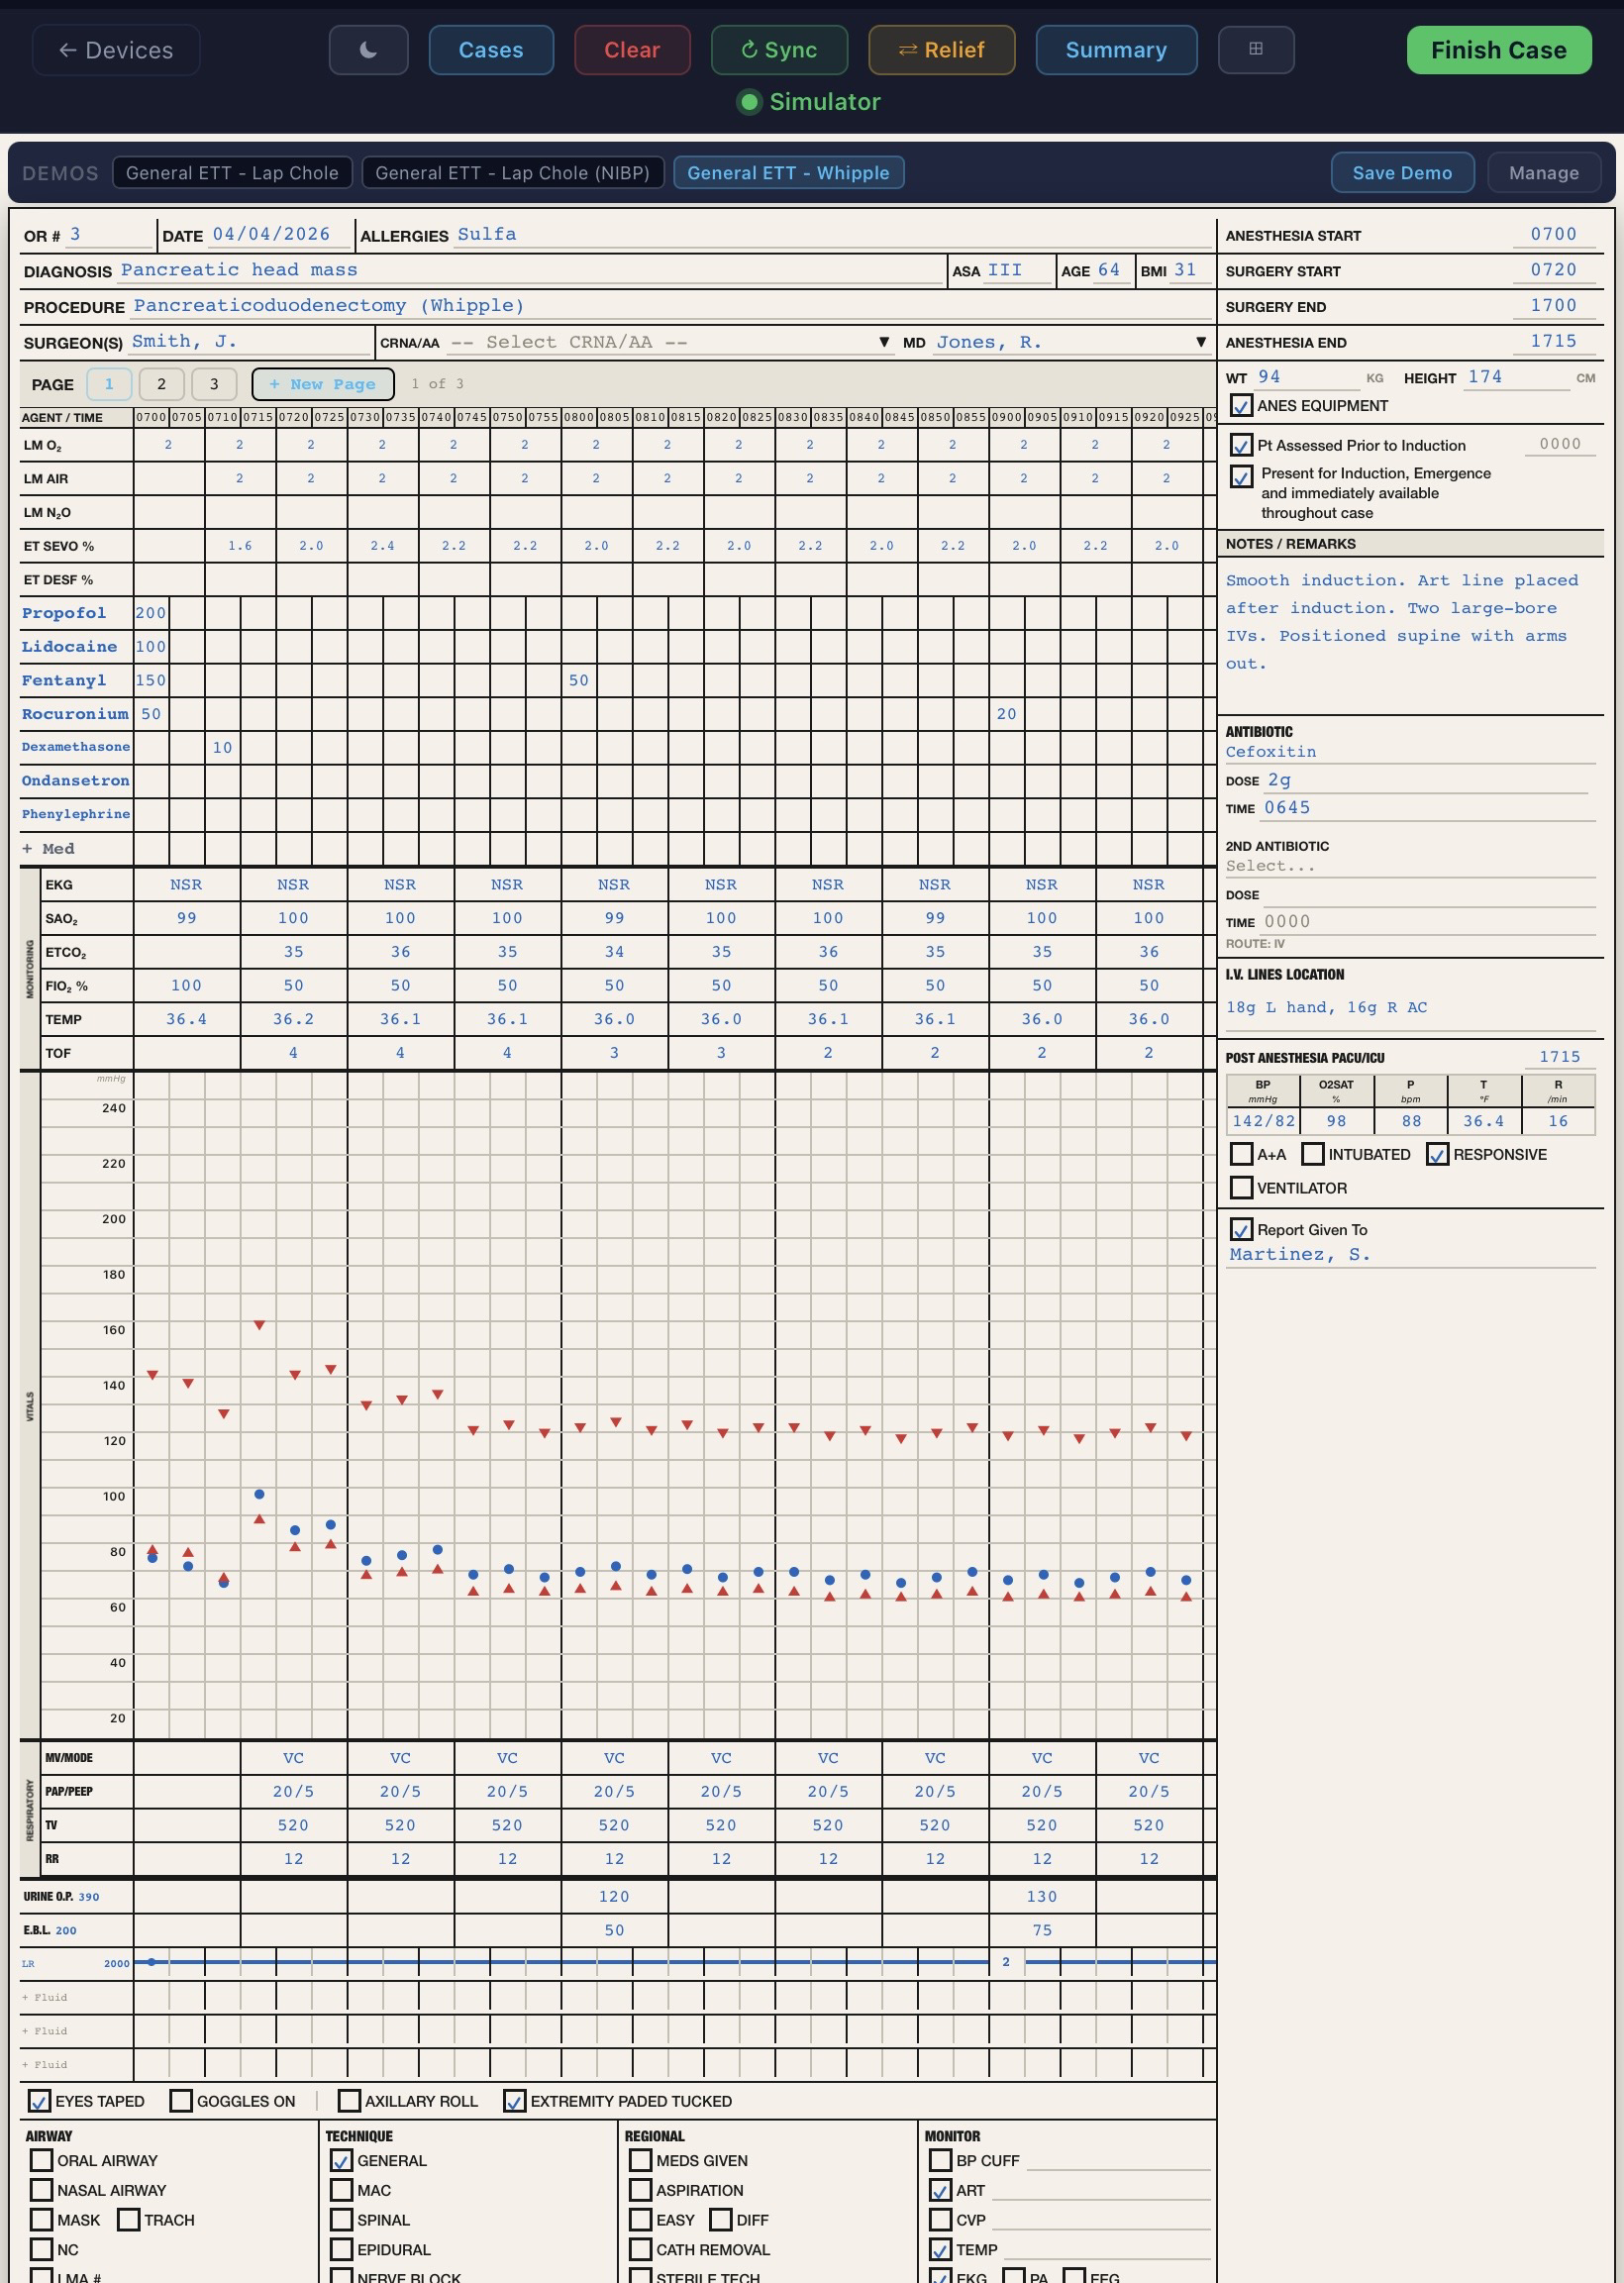
Task: Switch to page 2
Action: tap(161, 384)
